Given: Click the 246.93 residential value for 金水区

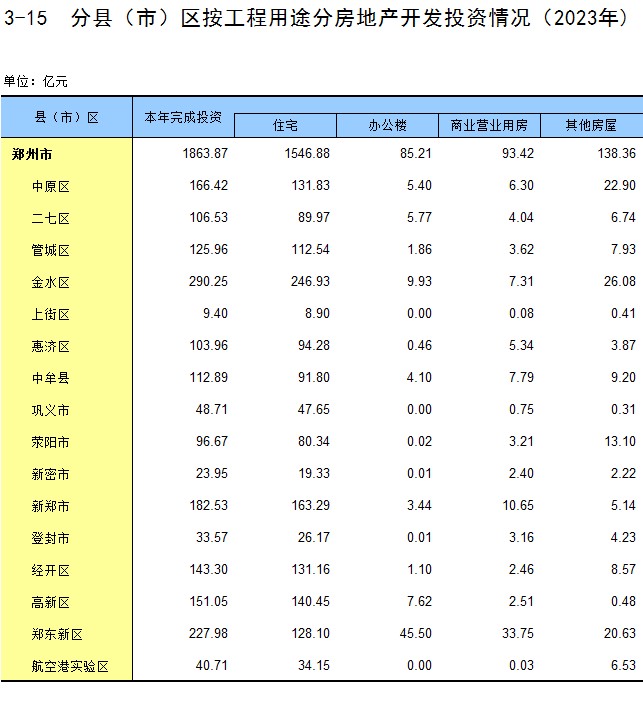Looking at the screenshot, I should 308,282.
